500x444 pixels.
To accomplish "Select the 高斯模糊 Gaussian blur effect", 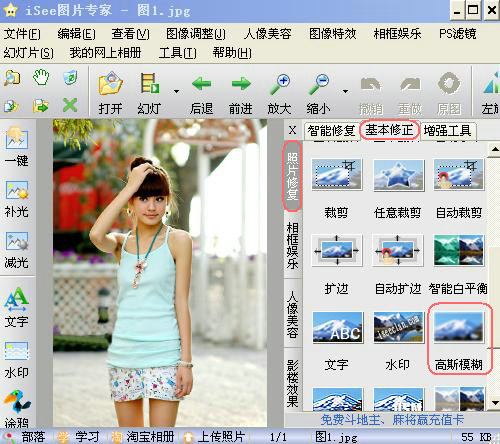I will [x=459, y=339].
